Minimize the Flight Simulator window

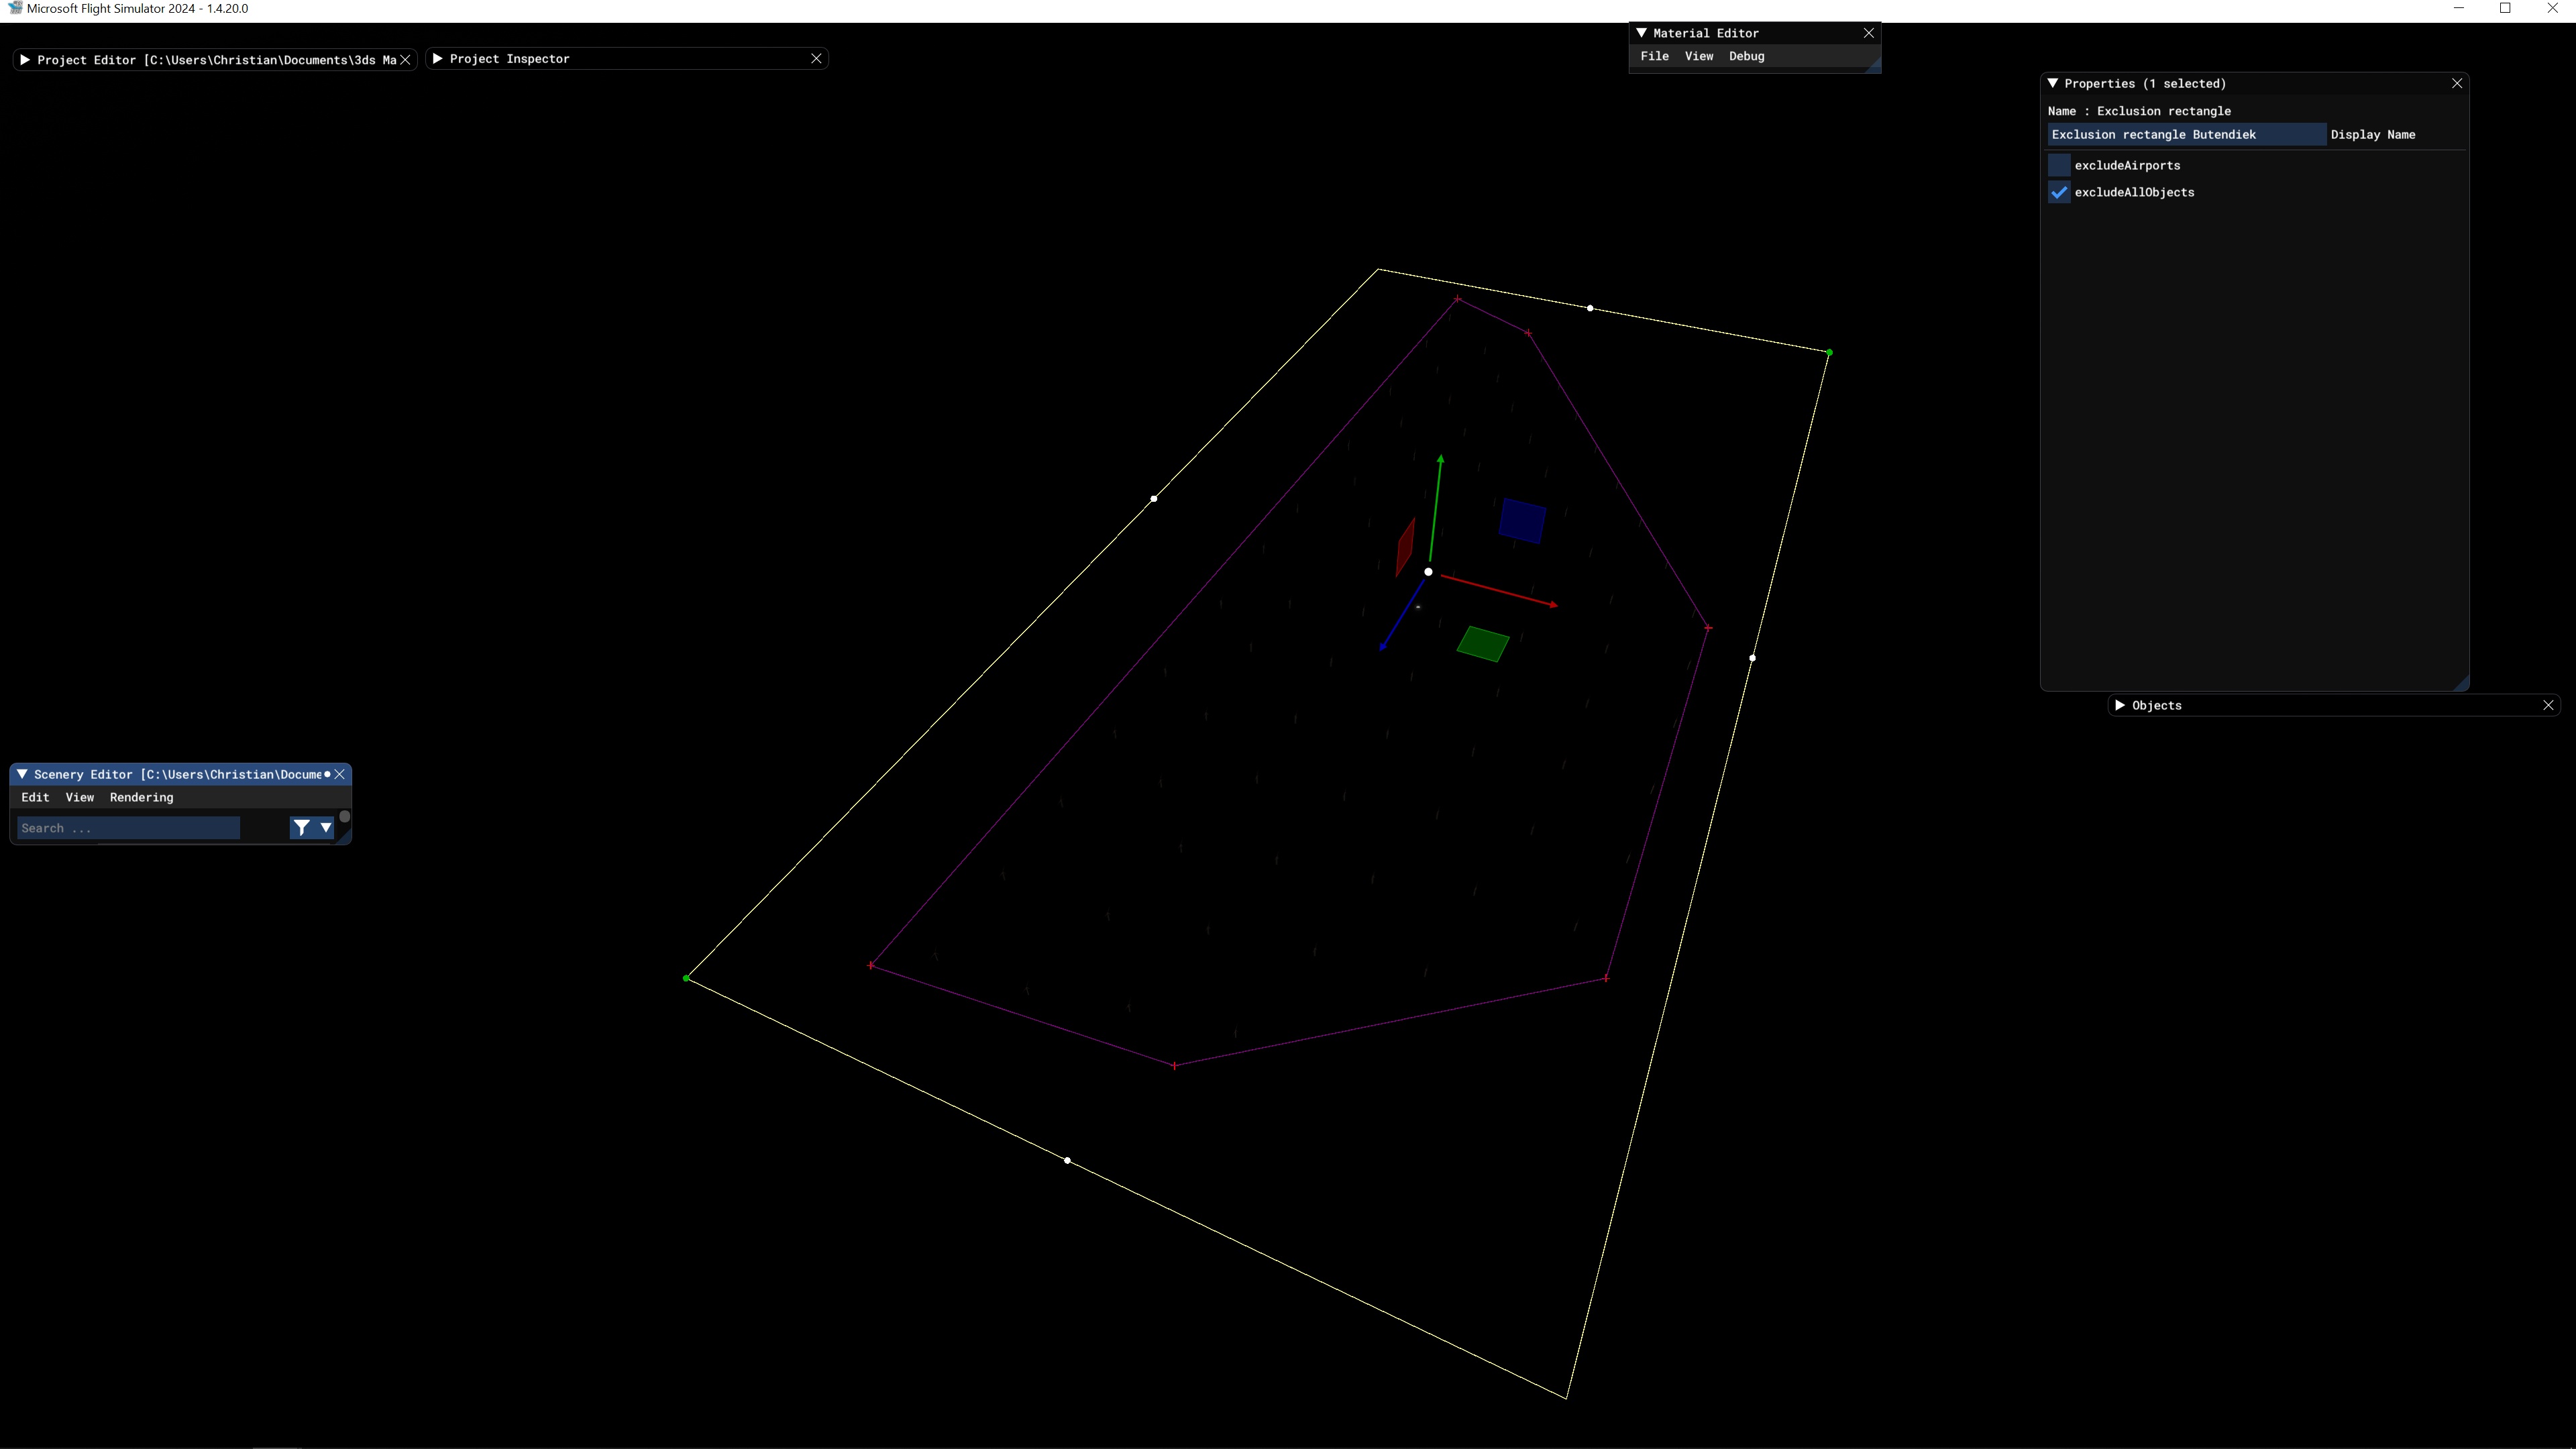point(2459,8)
